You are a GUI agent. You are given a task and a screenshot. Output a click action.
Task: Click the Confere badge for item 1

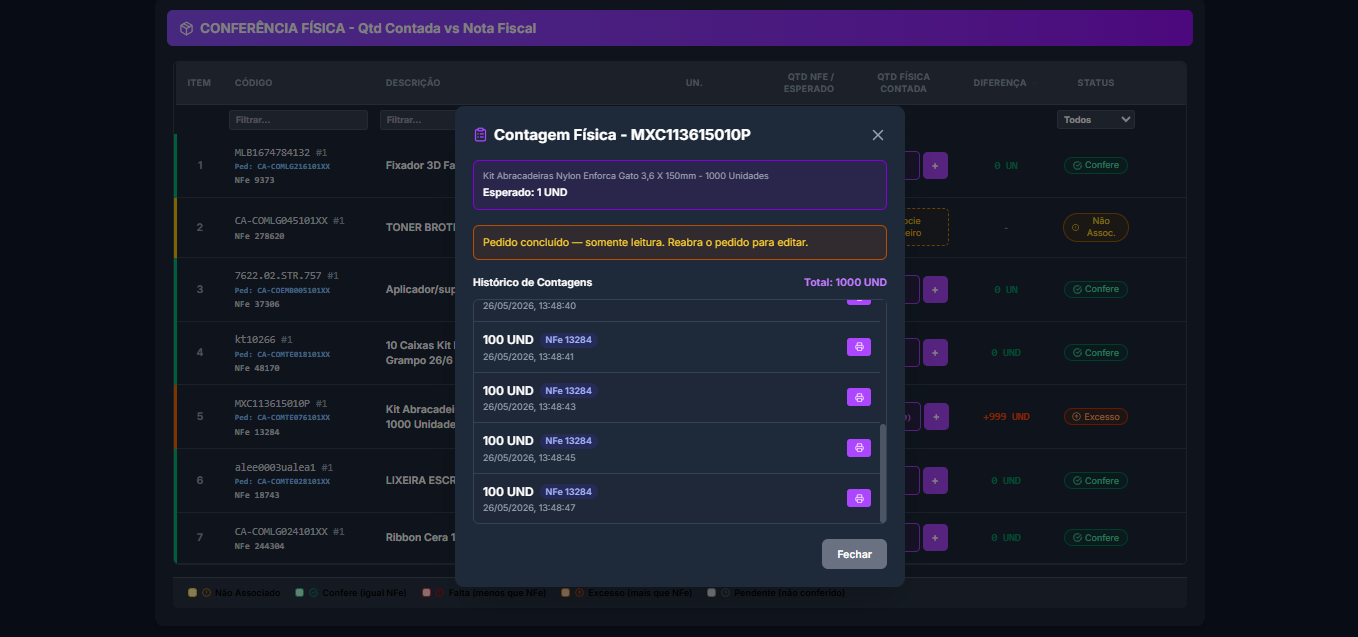(x=1095, y=165)
